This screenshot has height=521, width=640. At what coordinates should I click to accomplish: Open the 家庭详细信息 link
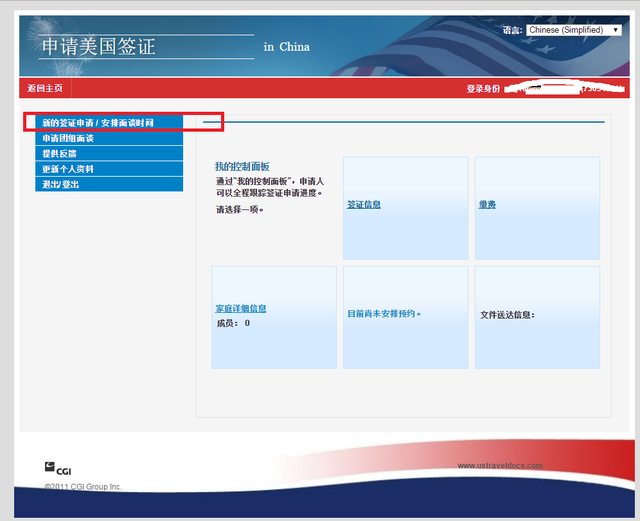click(241, 309)
